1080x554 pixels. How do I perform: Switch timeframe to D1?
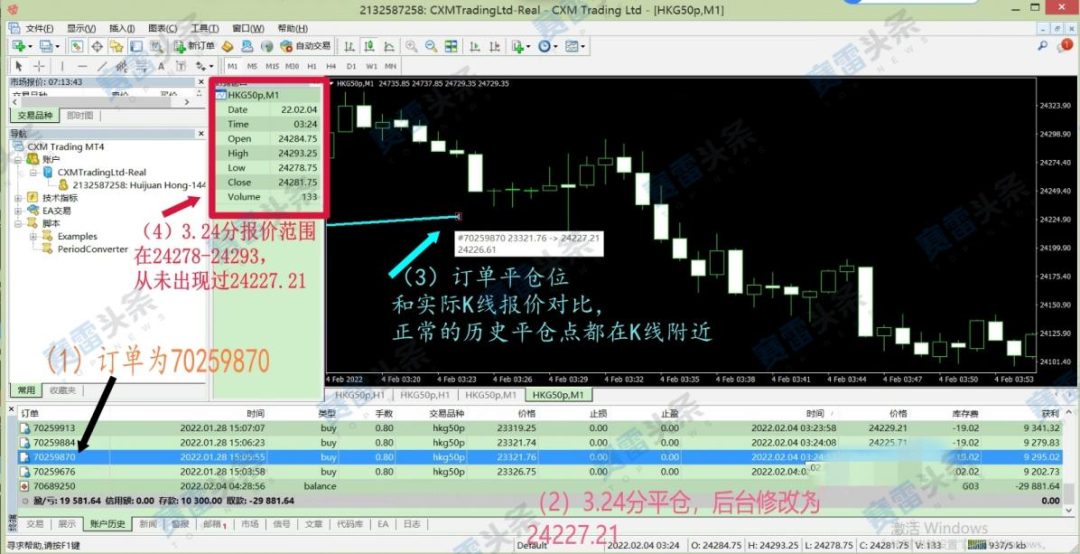[351, 66]
